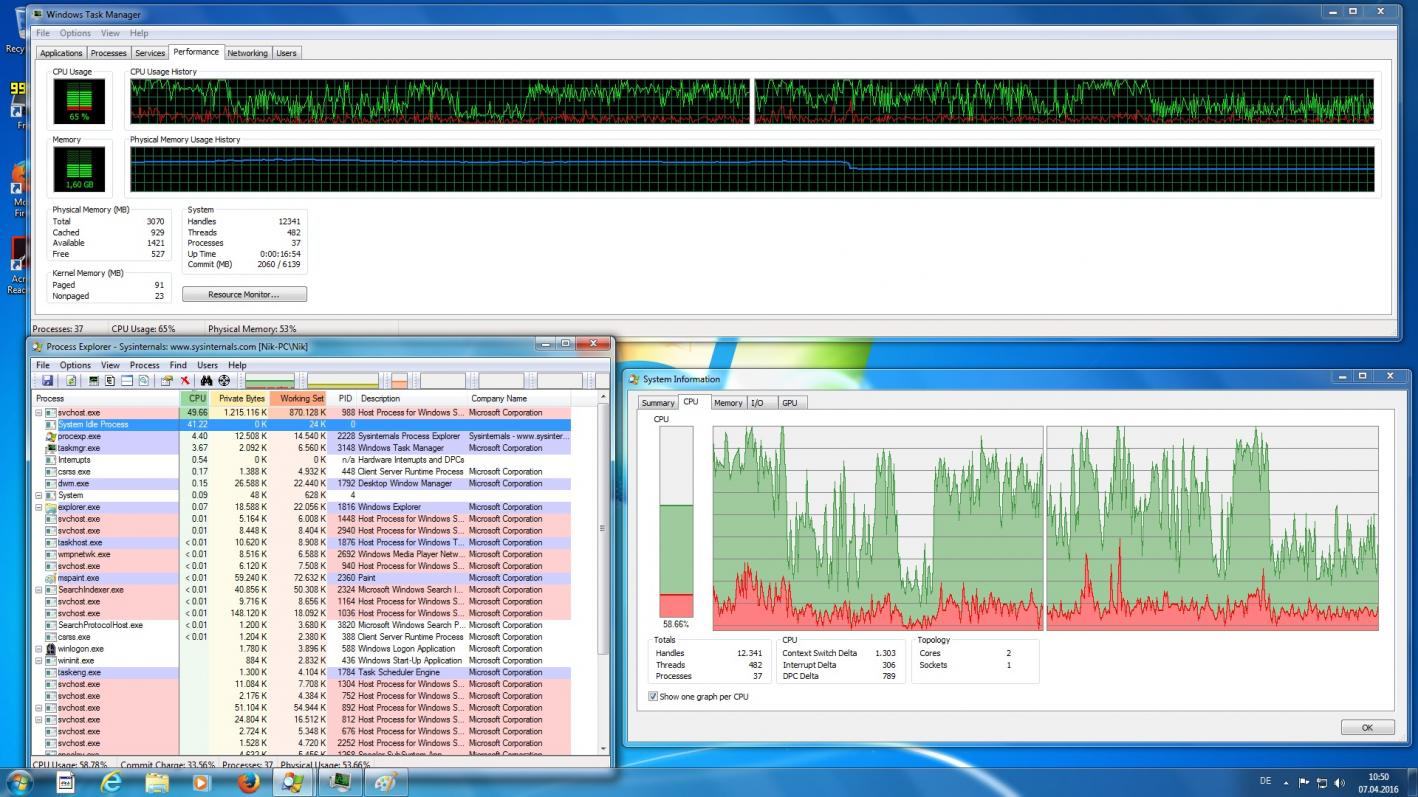The width and height of the screenshot is (1418, 797).
Task: Select the taskeng.exe process row
Action: point(303,673)
